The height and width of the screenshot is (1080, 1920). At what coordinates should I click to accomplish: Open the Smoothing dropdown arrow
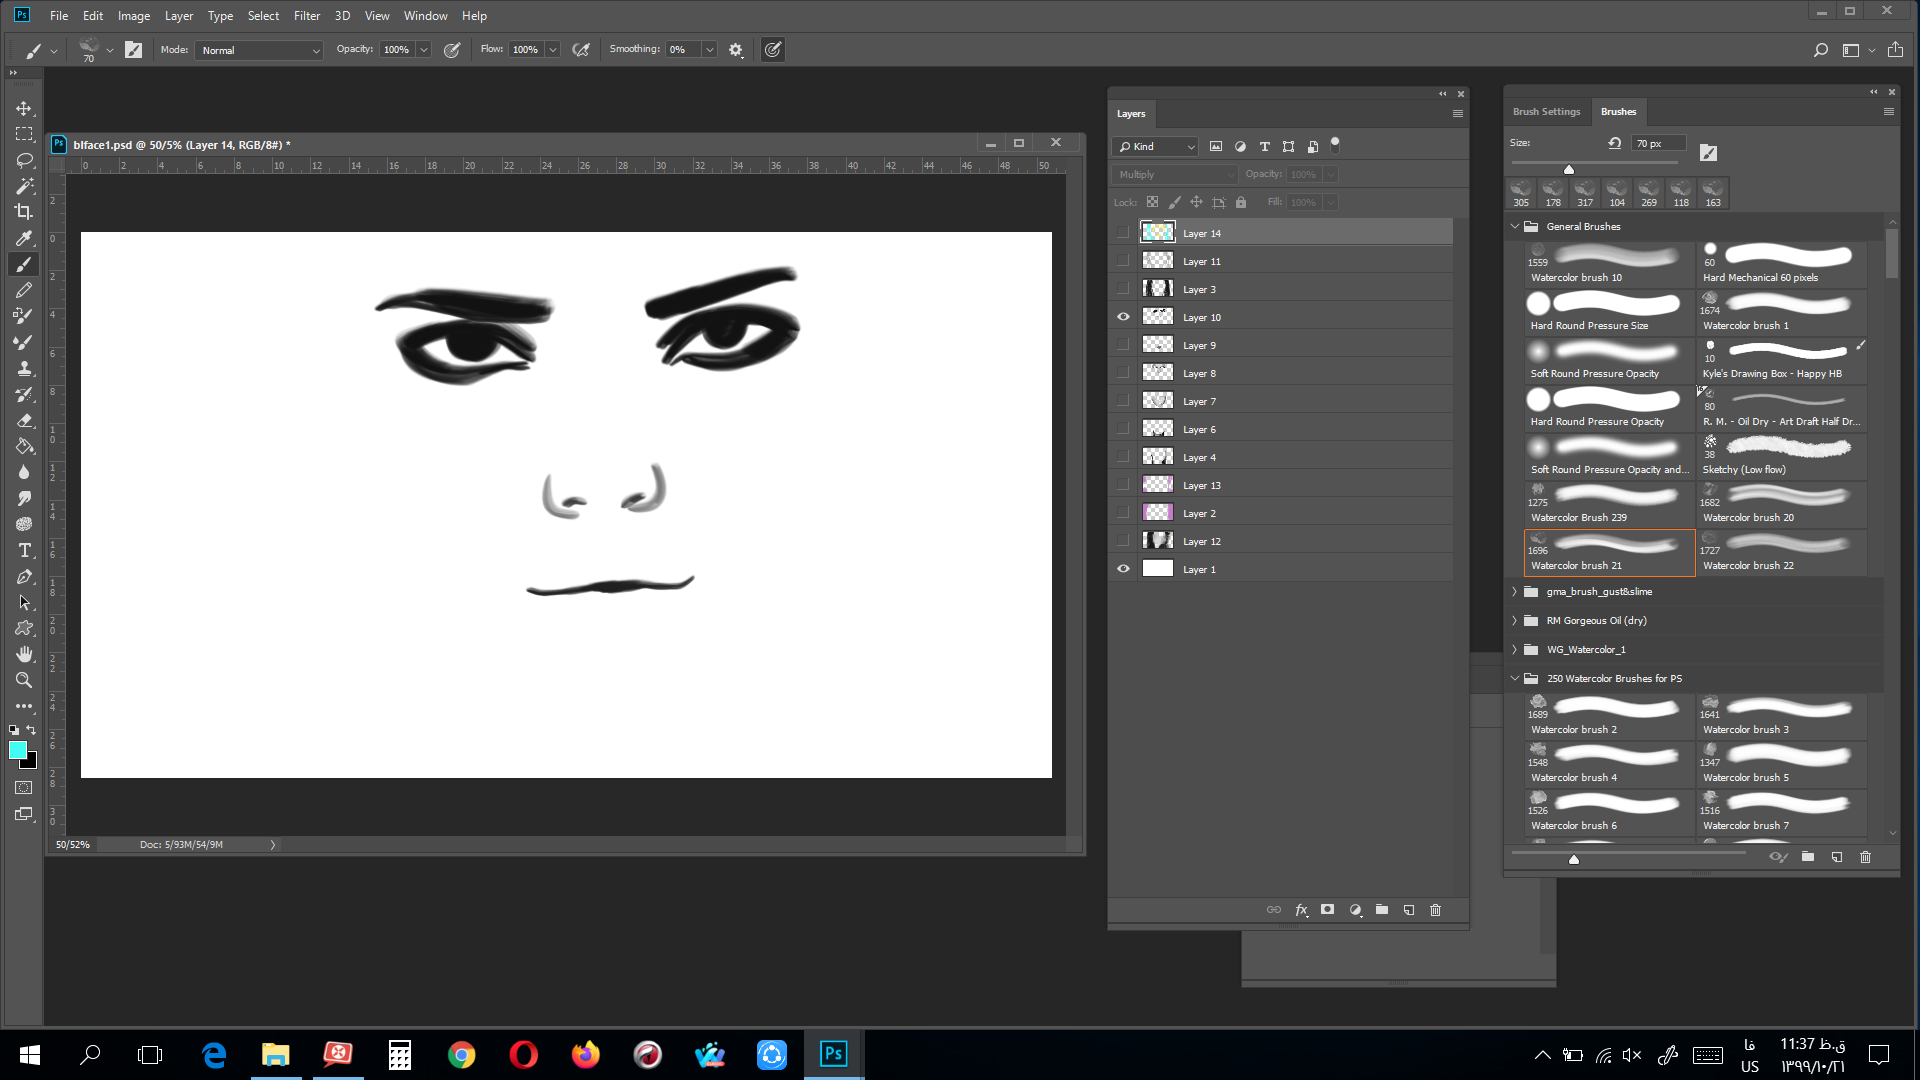pos(710,50)
